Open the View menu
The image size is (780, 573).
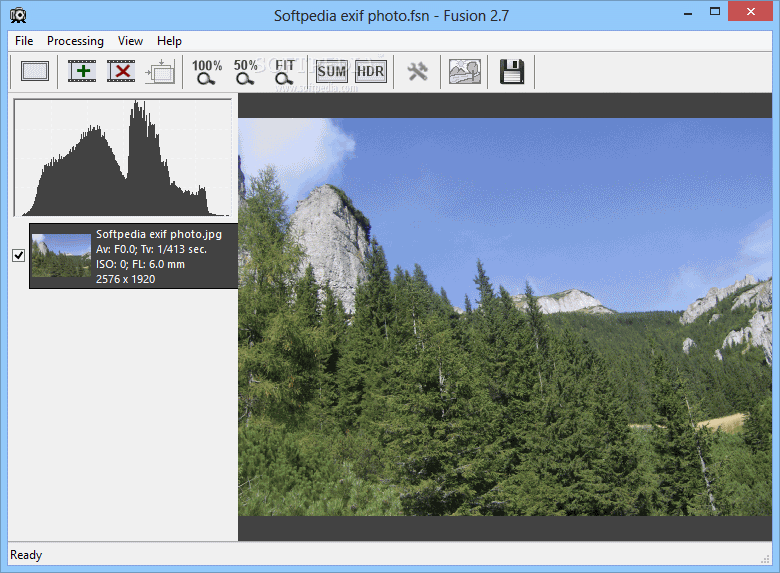point(130,41)
